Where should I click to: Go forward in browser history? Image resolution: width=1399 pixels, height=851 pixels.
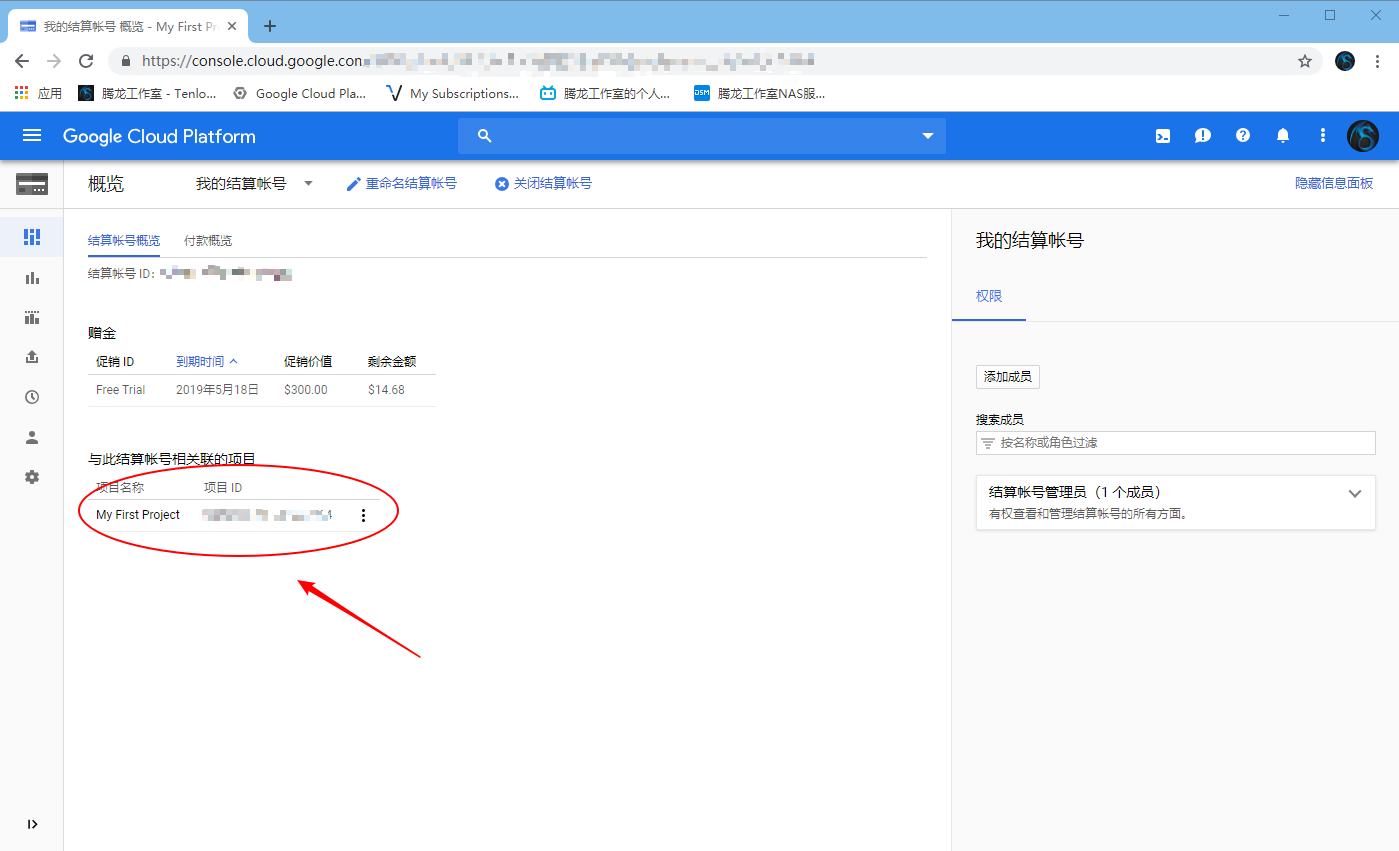54,61
